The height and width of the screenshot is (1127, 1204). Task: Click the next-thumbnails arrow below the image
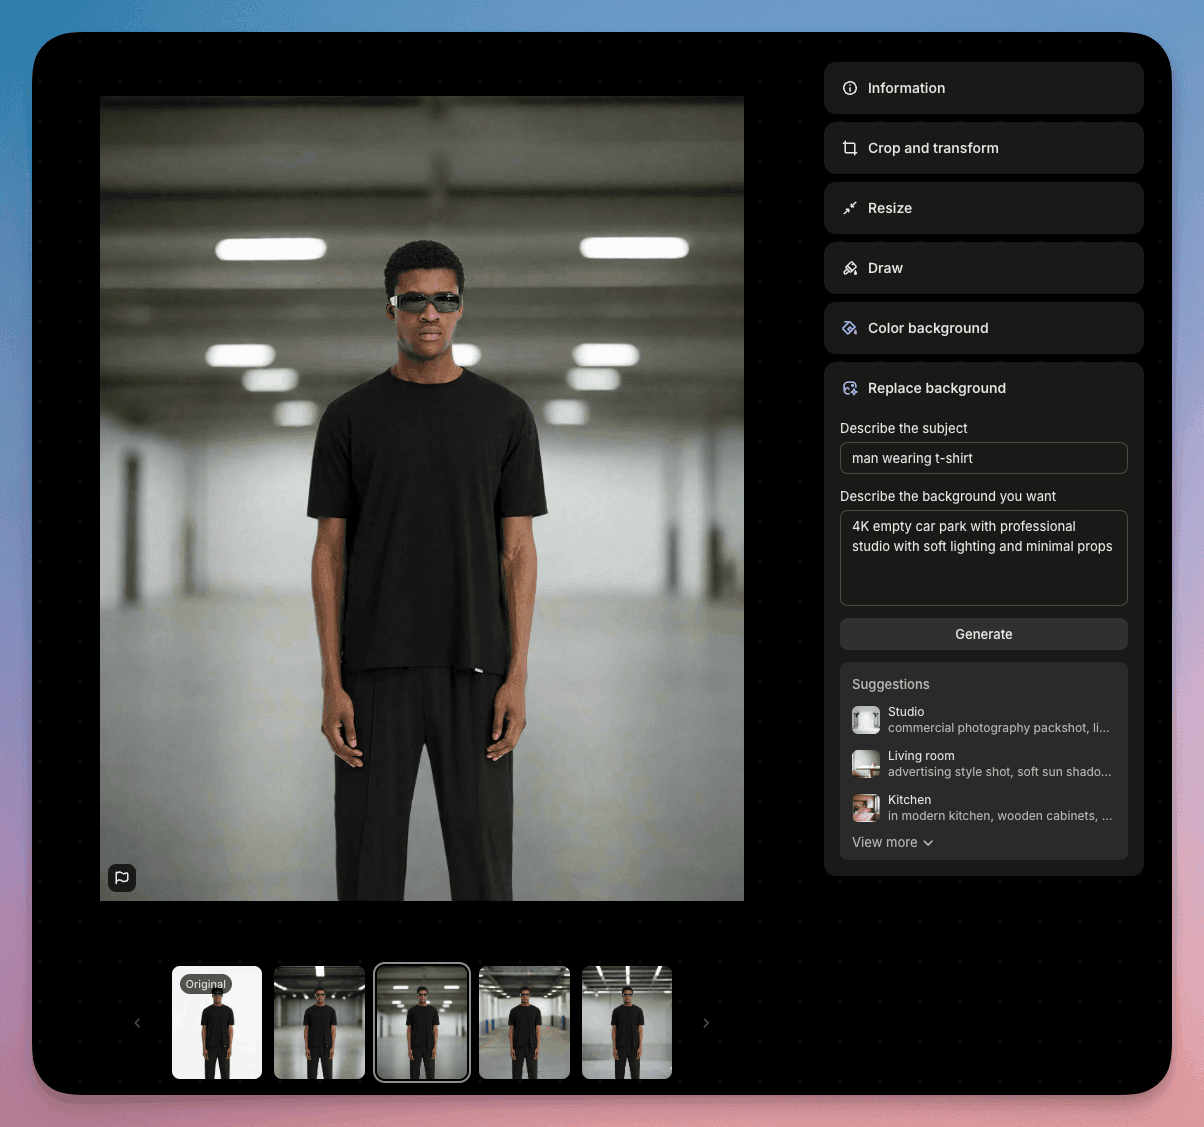pyautogui.click(x=706, y=1023)
